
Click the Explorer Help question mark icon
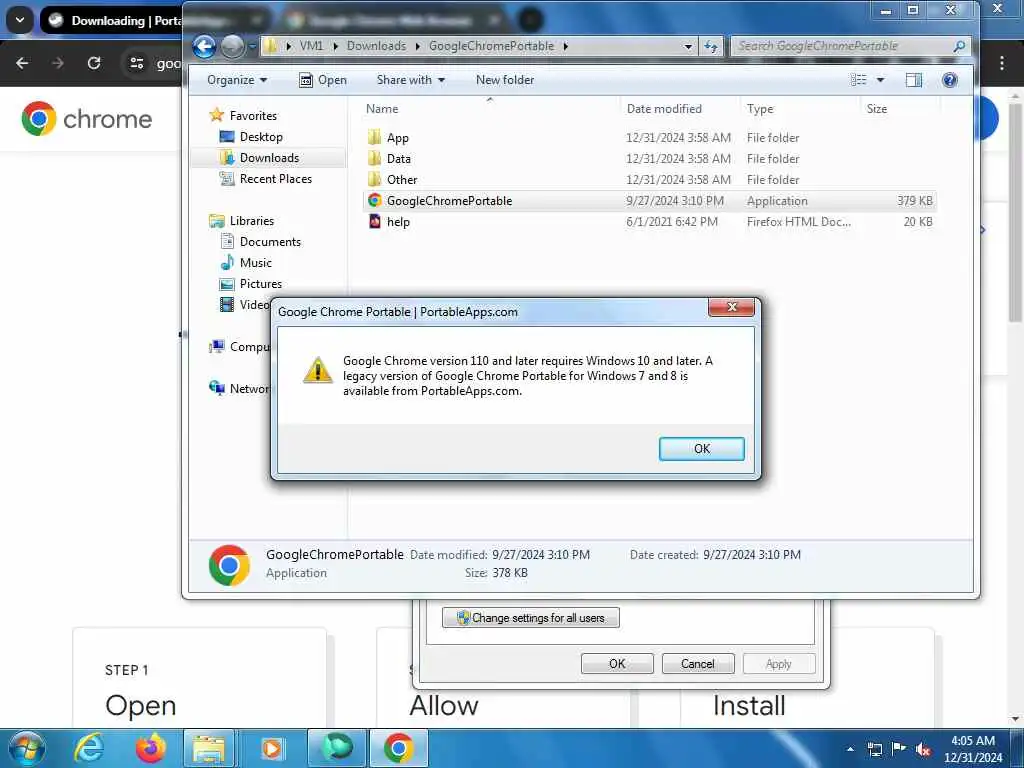coord(950,80)
